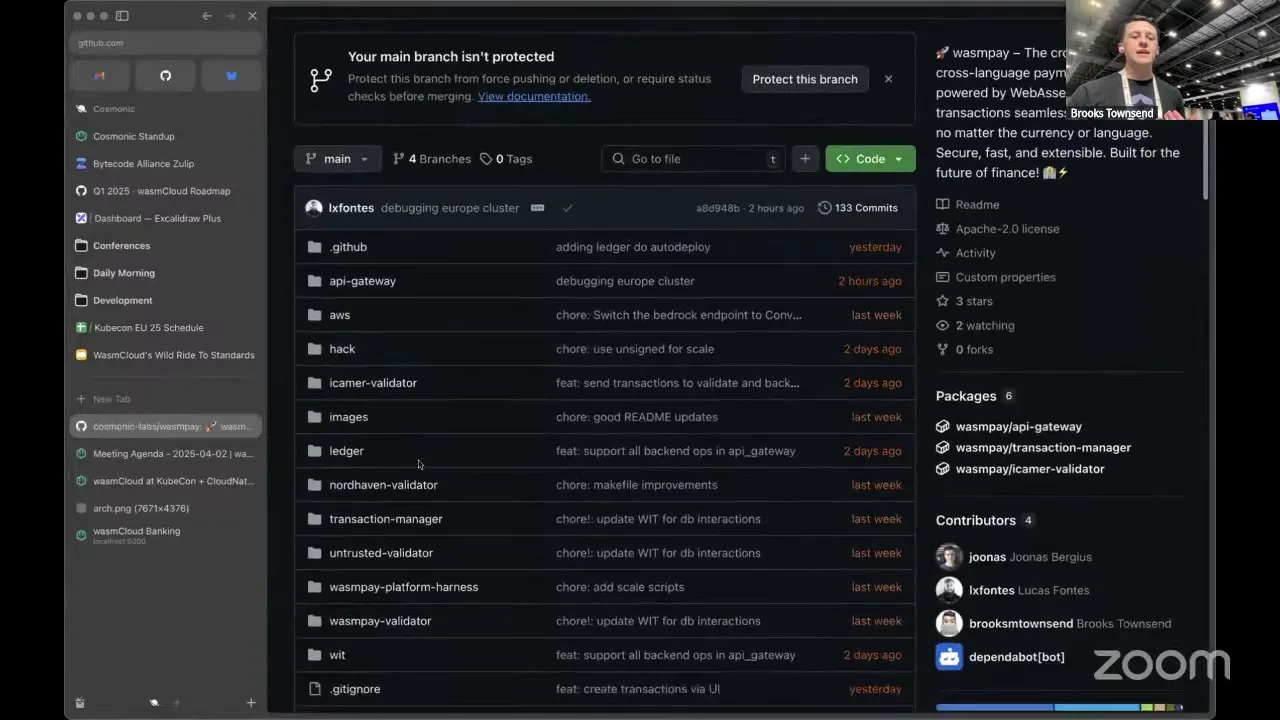Viewport: 1280px width, 720px height.
Task: Expand the commit message ellipsis details
Action: 537,208
